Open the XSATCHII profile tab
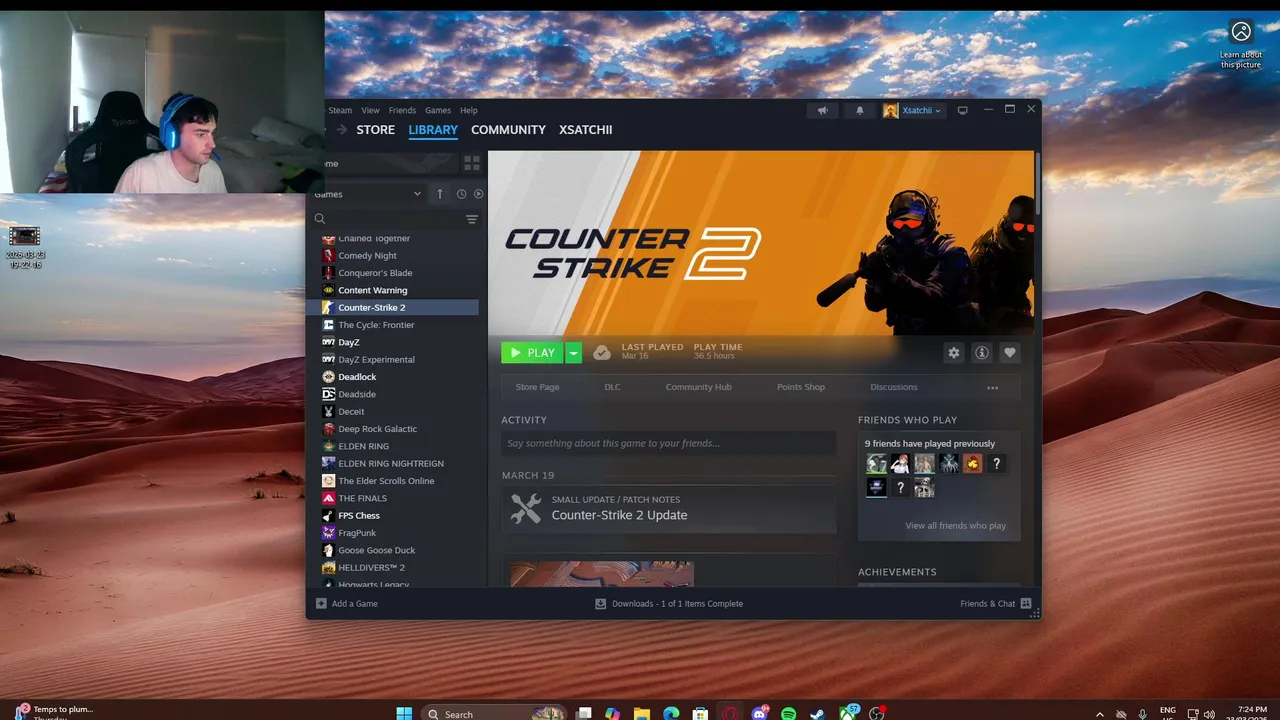1280x720 pixels. 586,130
